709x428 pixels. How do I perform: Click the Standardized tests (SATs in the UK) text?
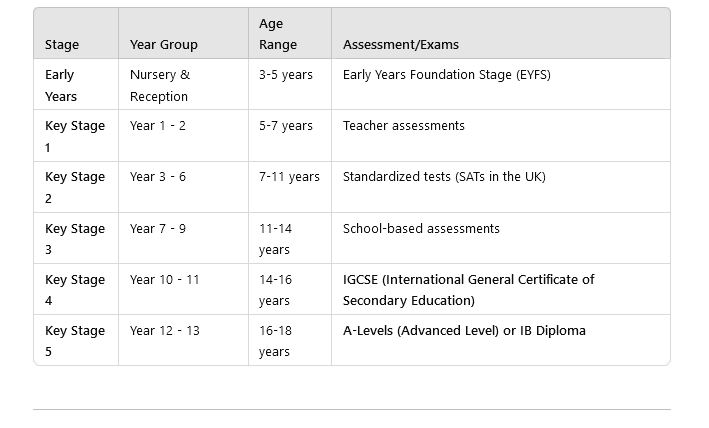444,177
